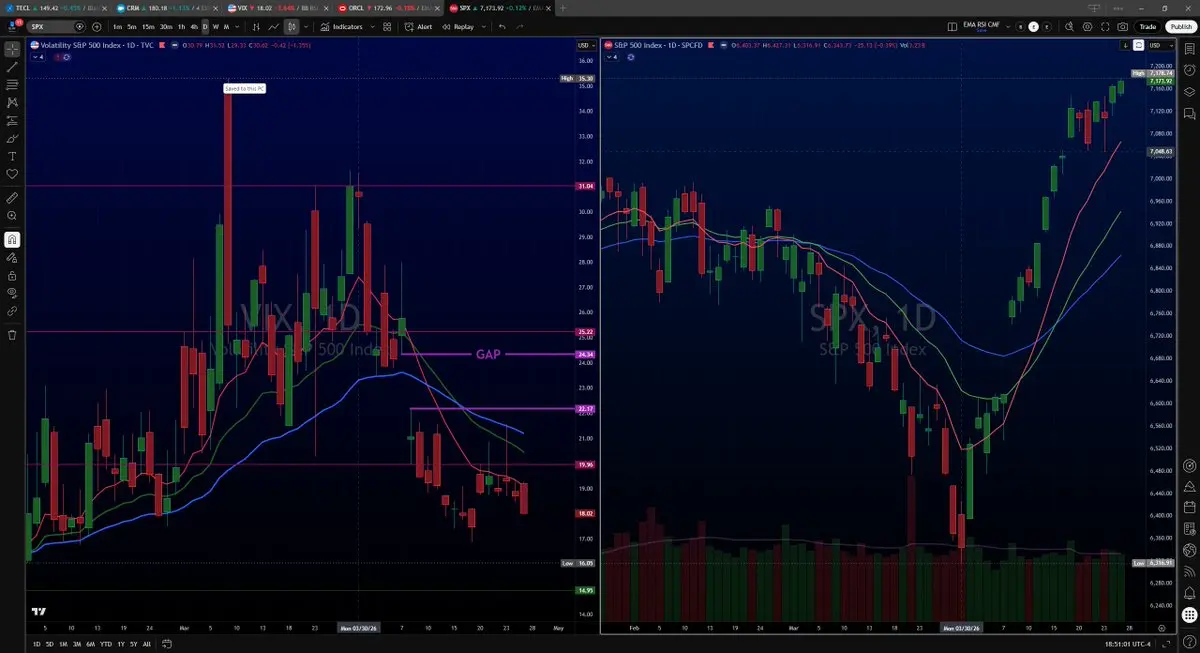Open the heart icons tool
This screenshot has width=1200, height=653.
point(12,174)
